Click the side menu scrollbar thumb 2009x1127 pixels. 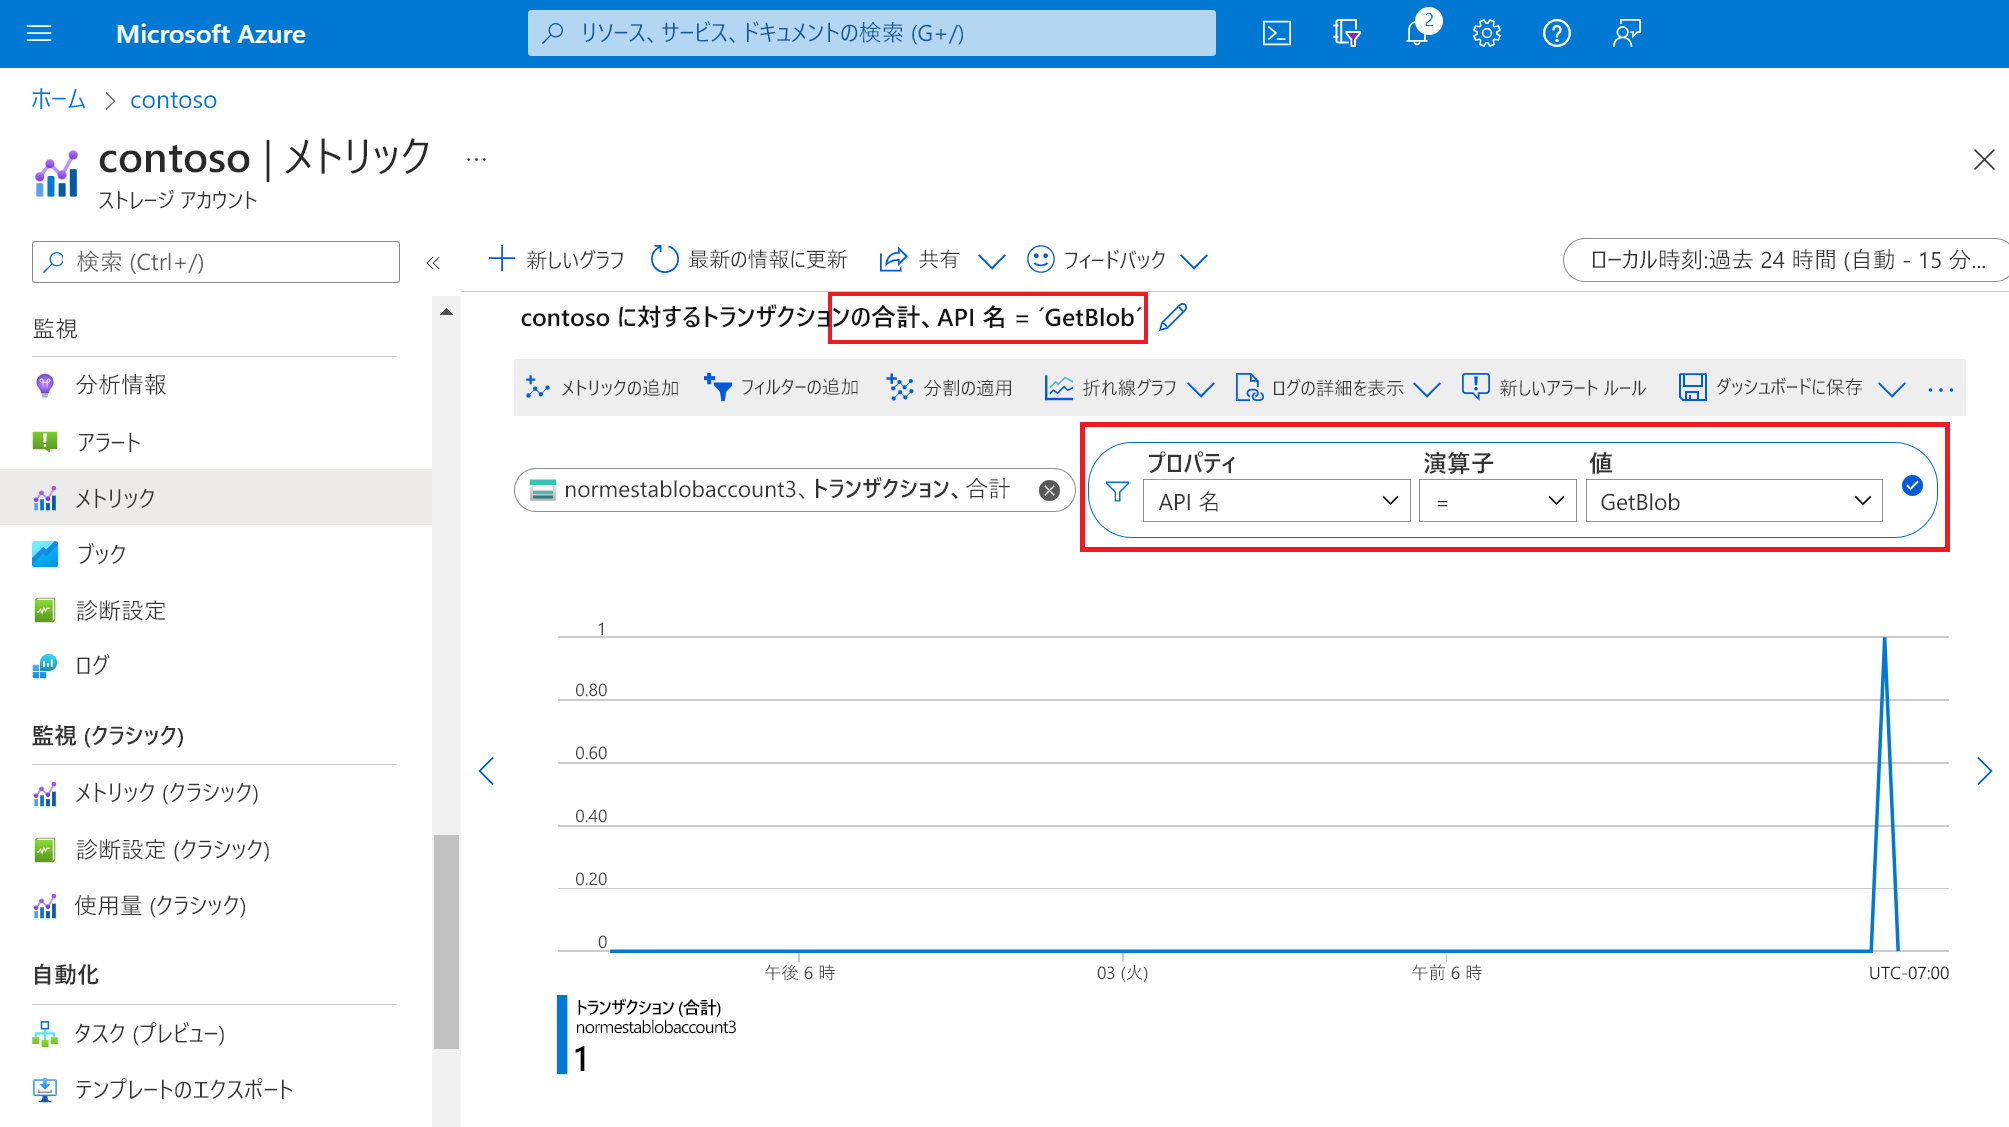click(446, 941)
